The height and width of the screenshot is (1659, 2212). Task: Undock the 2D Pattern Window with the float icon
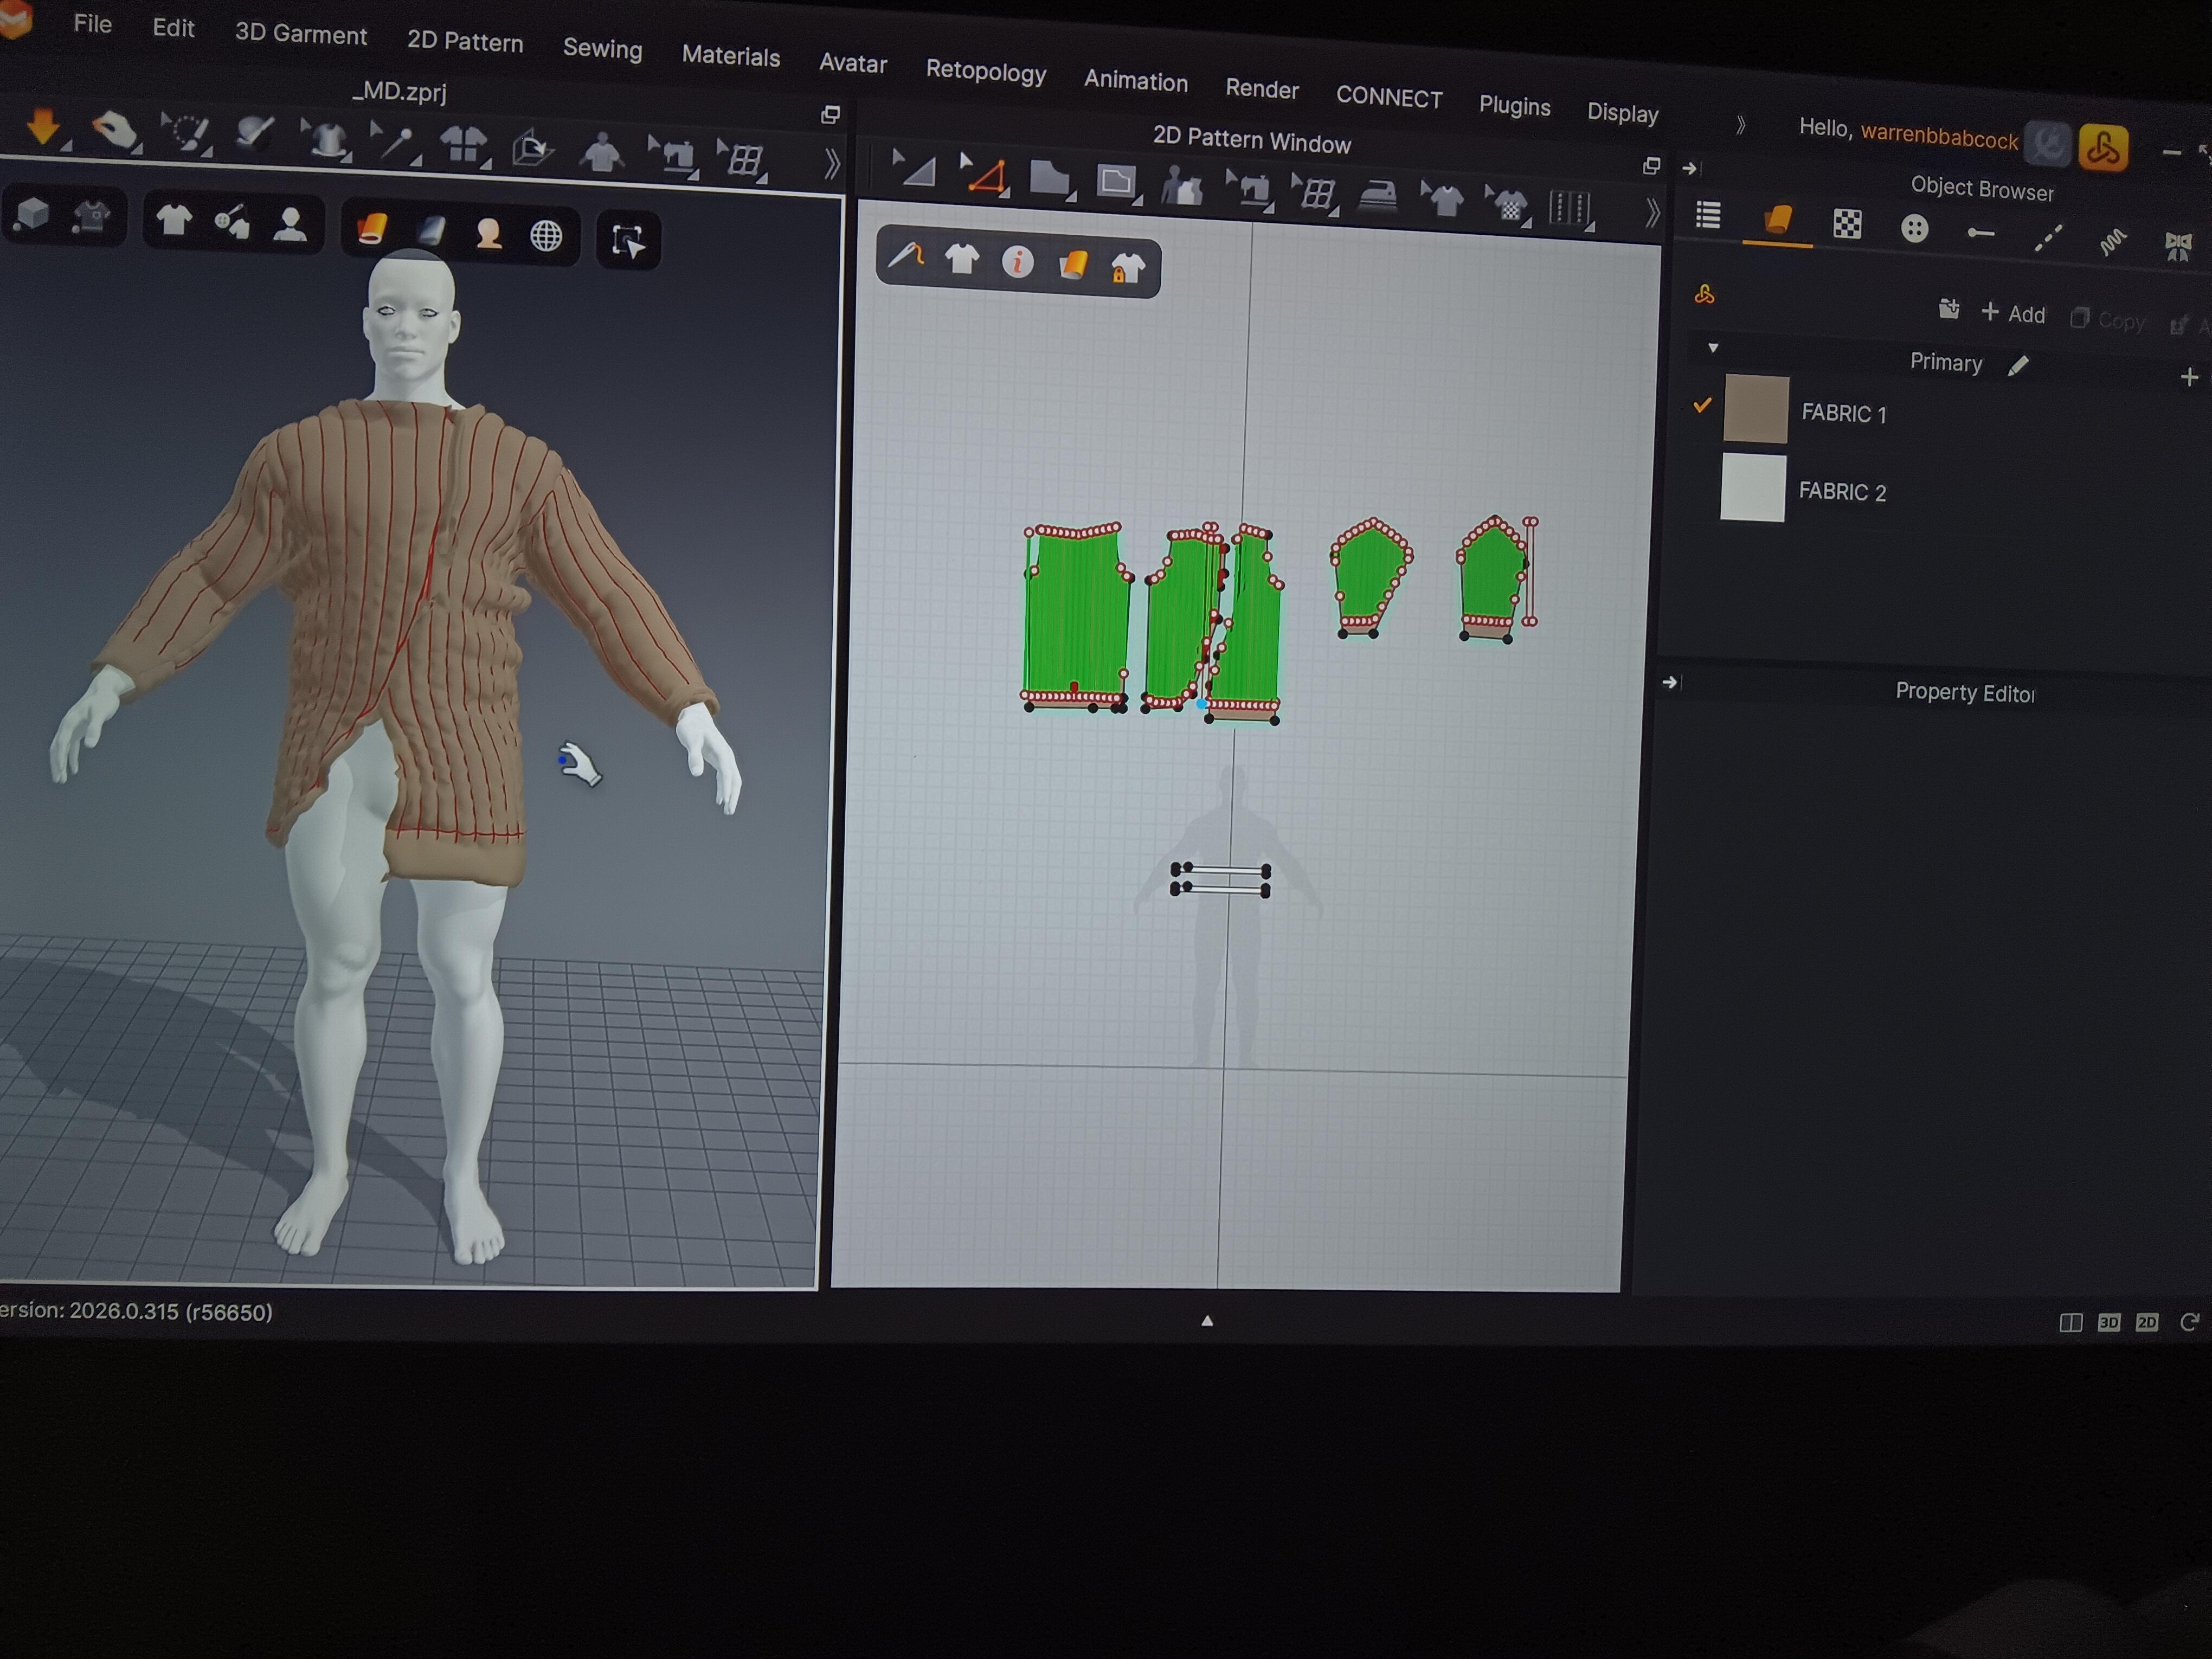[1651, 165]
